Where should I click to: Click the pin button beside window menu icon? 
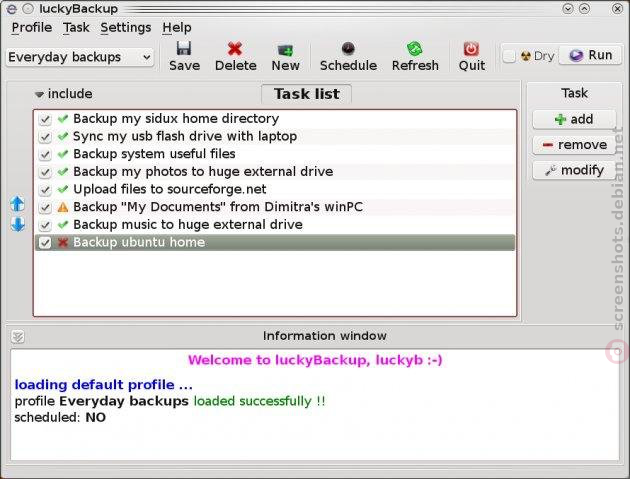[x=28, y=8]
